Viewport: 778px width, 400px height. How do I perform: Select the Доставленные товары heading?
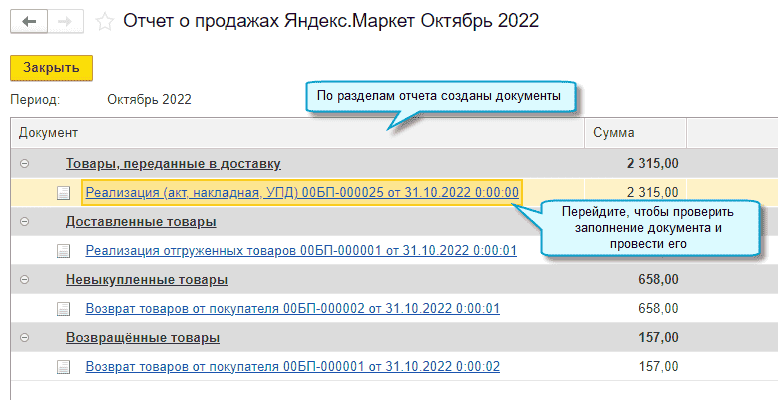(x=141, y=221)
